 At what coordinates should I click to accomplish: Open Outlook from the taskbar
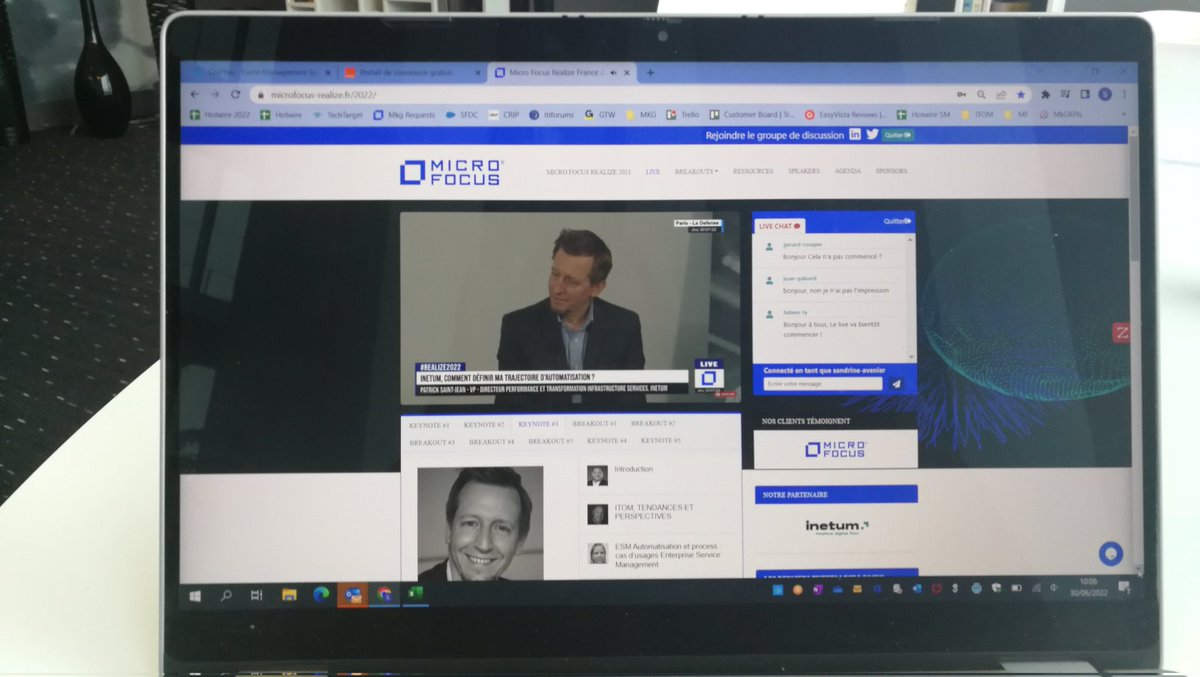(x=352, y=595)
